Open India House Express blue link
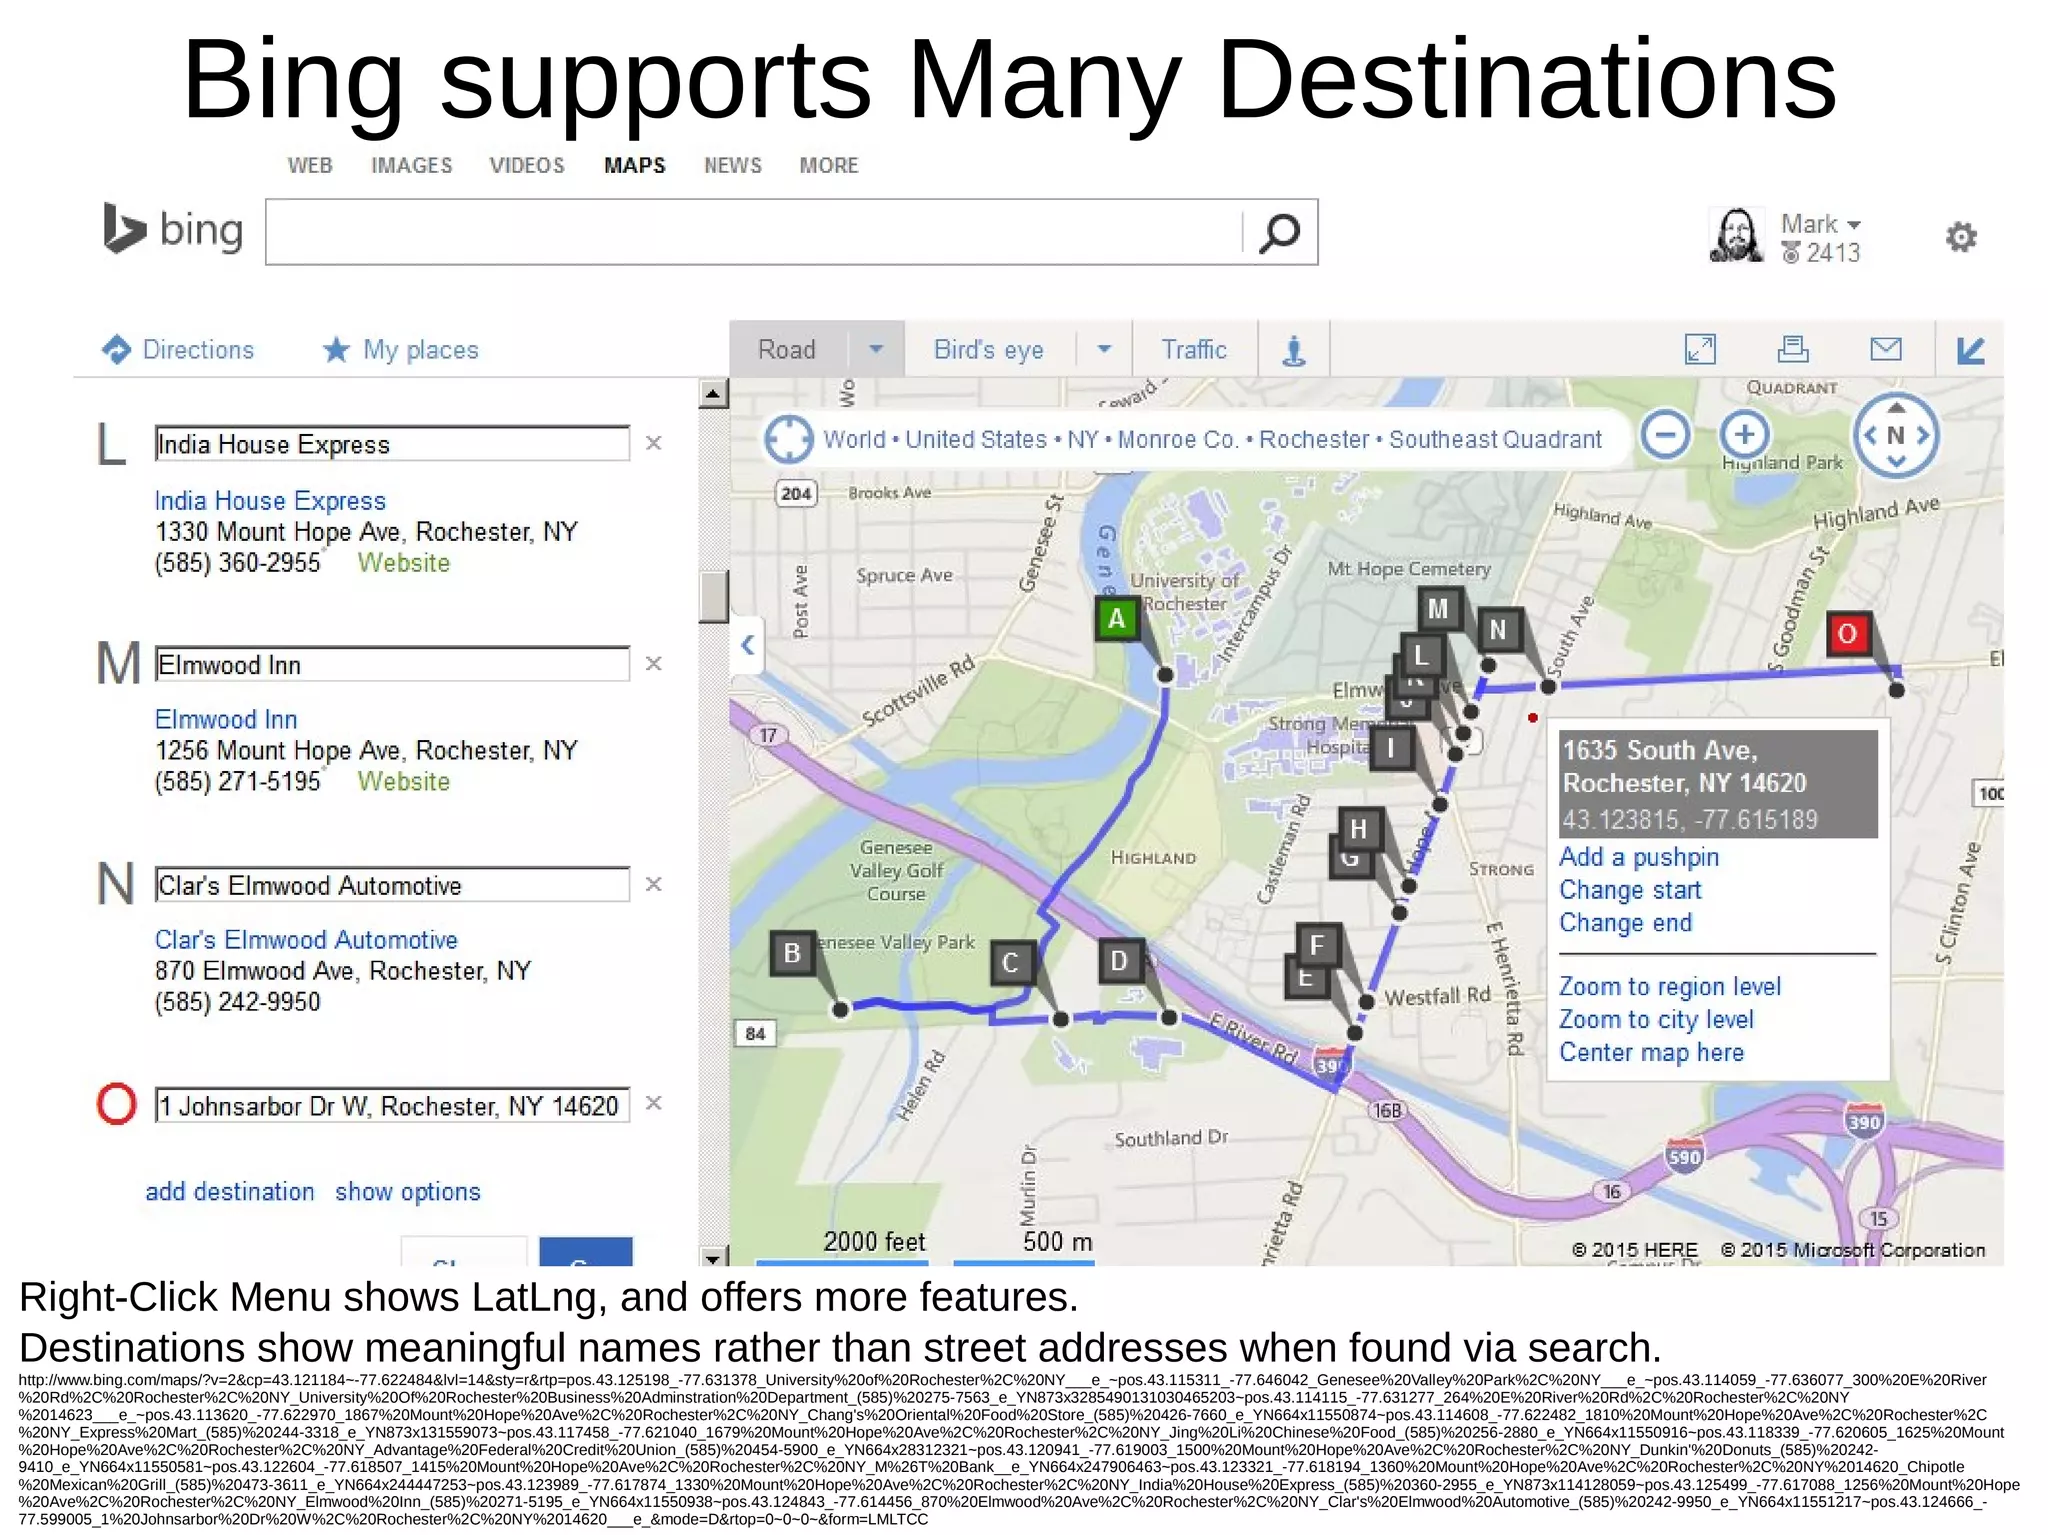This screenshot has width=2048, height=1535. (x=270, y=500)
